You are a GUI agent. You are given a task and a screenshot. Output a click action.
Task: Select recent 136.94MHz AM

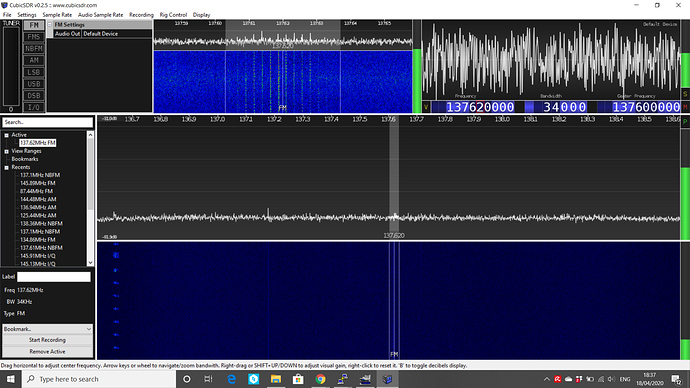pos(38,208)
